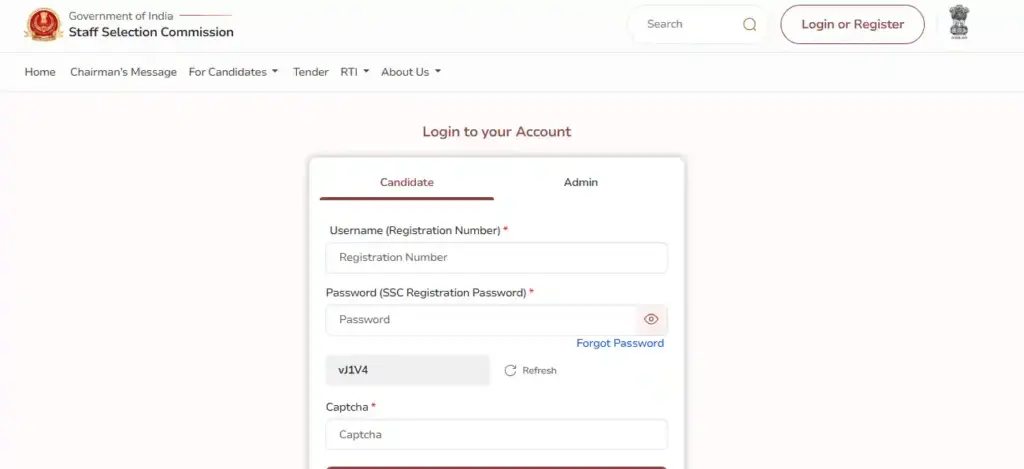1024x469 pixels.
Task: Click the national emblem of India icon
Action: 959,24
